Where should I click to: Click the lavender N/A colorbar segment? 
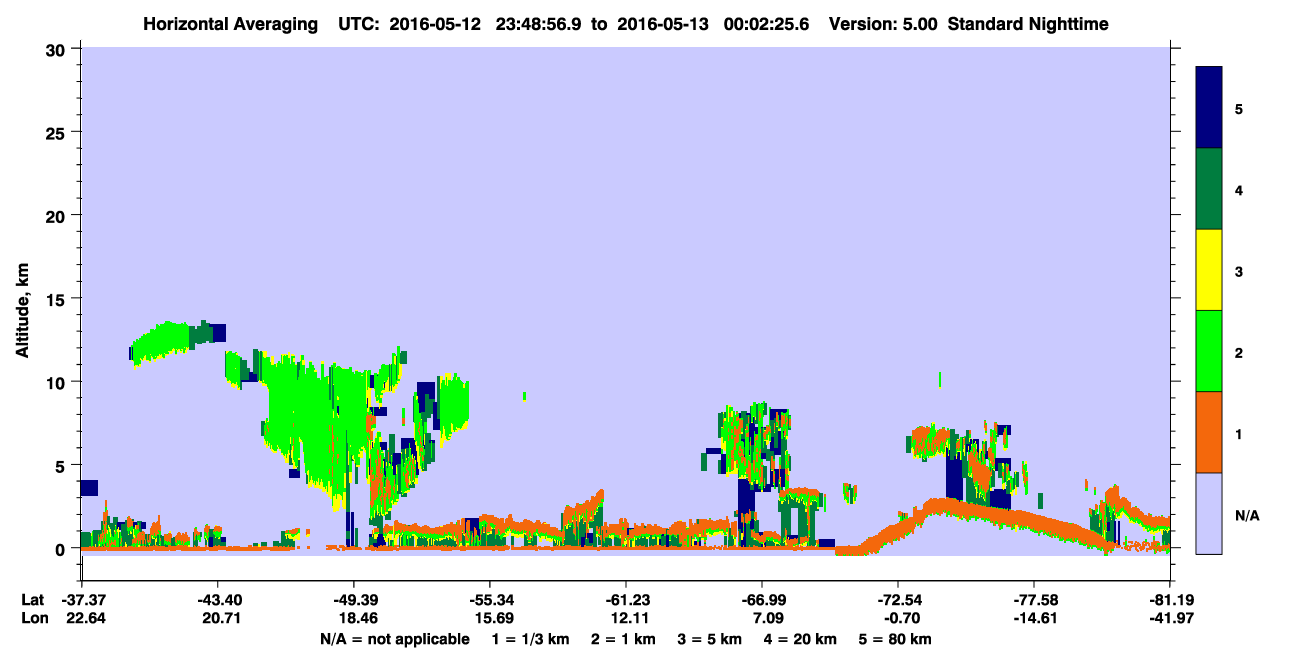pos(1209,513)
